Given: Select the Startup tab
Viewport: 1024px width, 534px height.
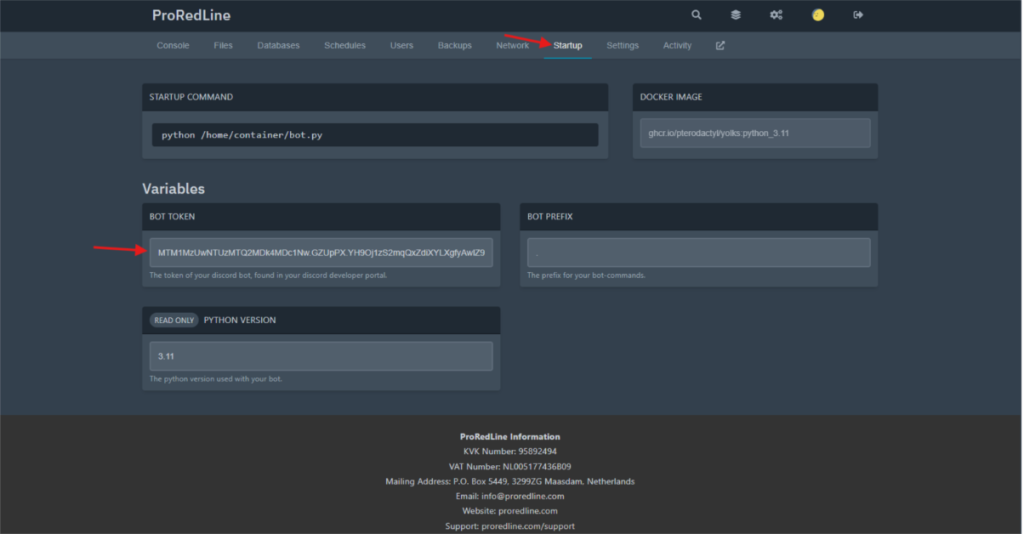Looking at the screenshot, I should (x=568, y=45).
